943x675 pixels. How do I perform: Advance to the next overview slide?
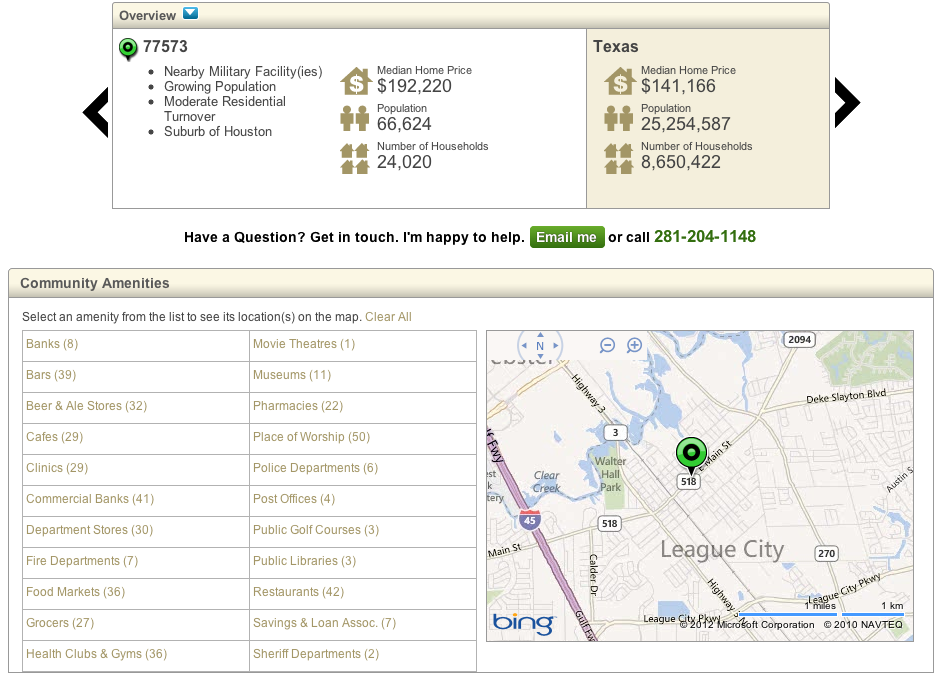[x=847, y=103]
